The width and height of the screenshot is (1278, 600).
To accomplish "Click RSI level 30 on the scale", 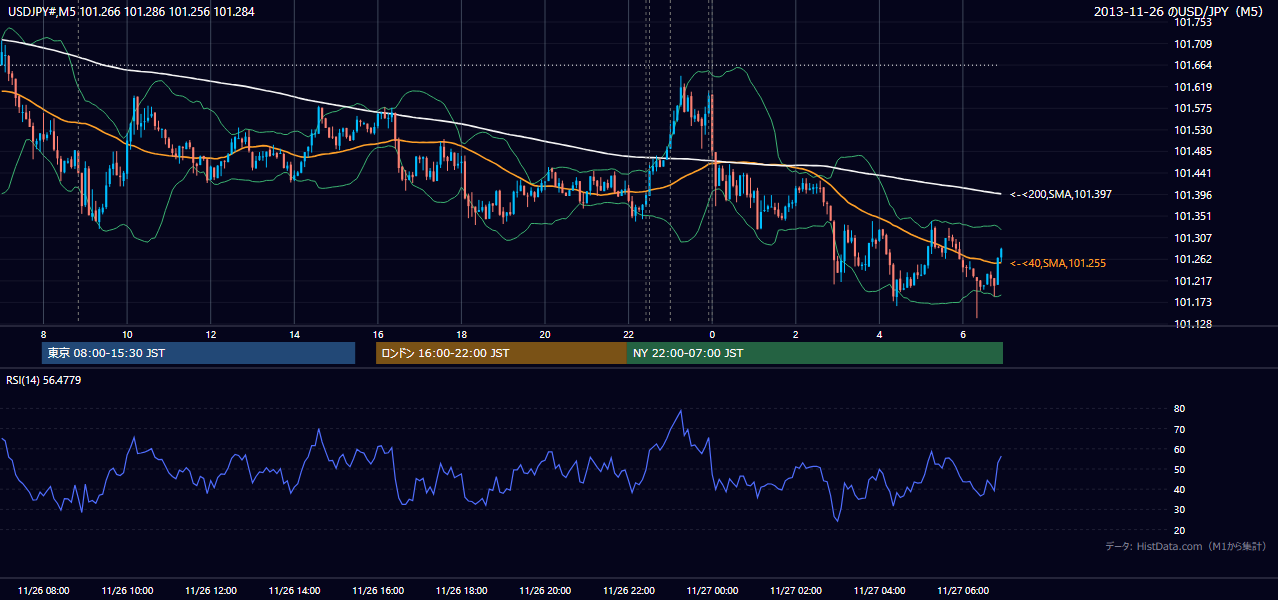I will pos(1179,510).
